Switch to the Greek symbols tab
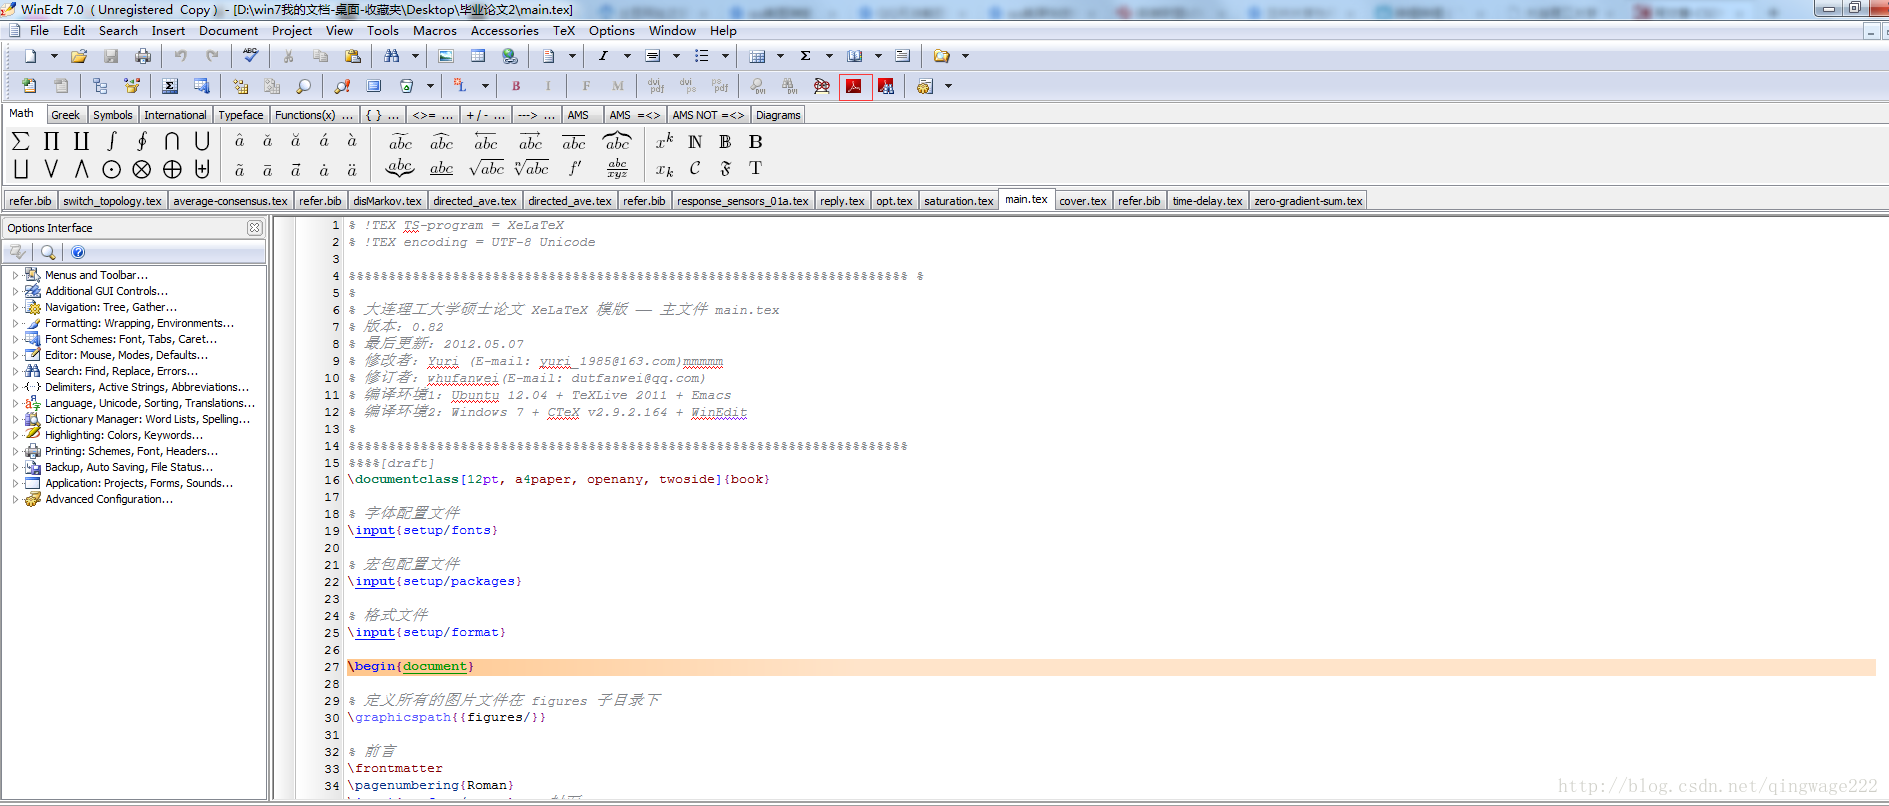Viewport: 1889px width, 806px height. [65, 115]
